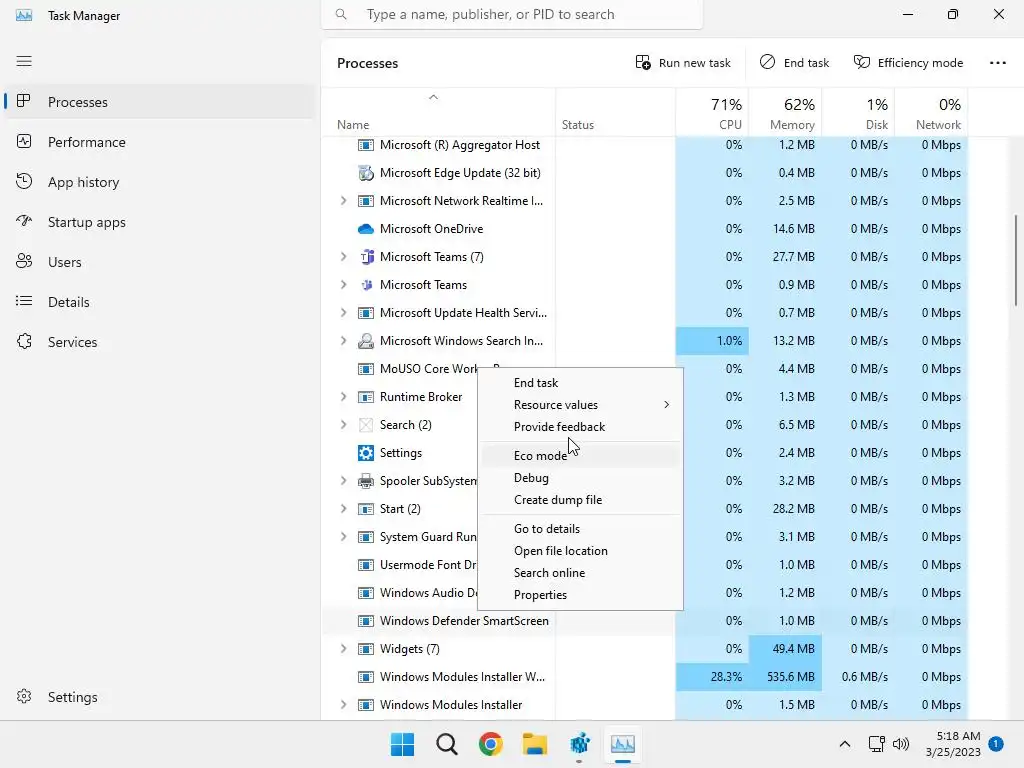Expand the Runtime Broker process
Image resolution: width=1024 pixels, height=768 pixels.
coord(344,396)
